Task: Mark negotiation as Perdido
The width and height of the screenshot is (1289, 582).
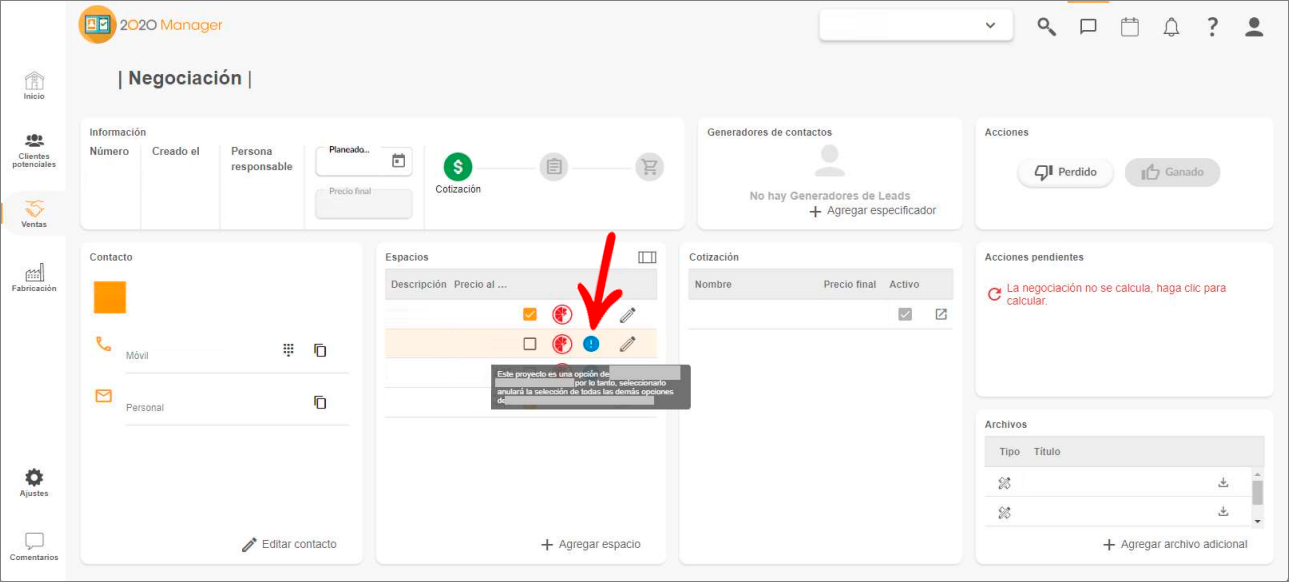Action: coord(1066,172)
